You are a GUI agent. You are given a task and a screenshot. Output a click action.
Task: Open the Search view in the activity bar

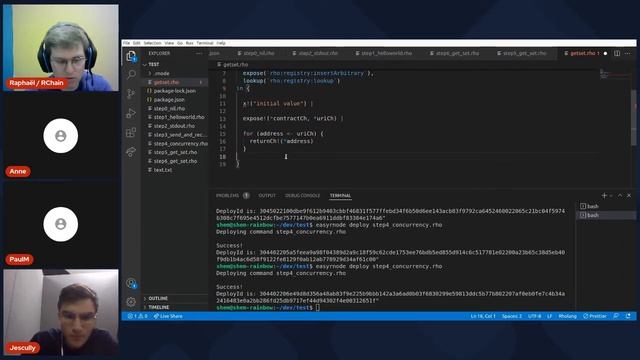tap(131, 74)
